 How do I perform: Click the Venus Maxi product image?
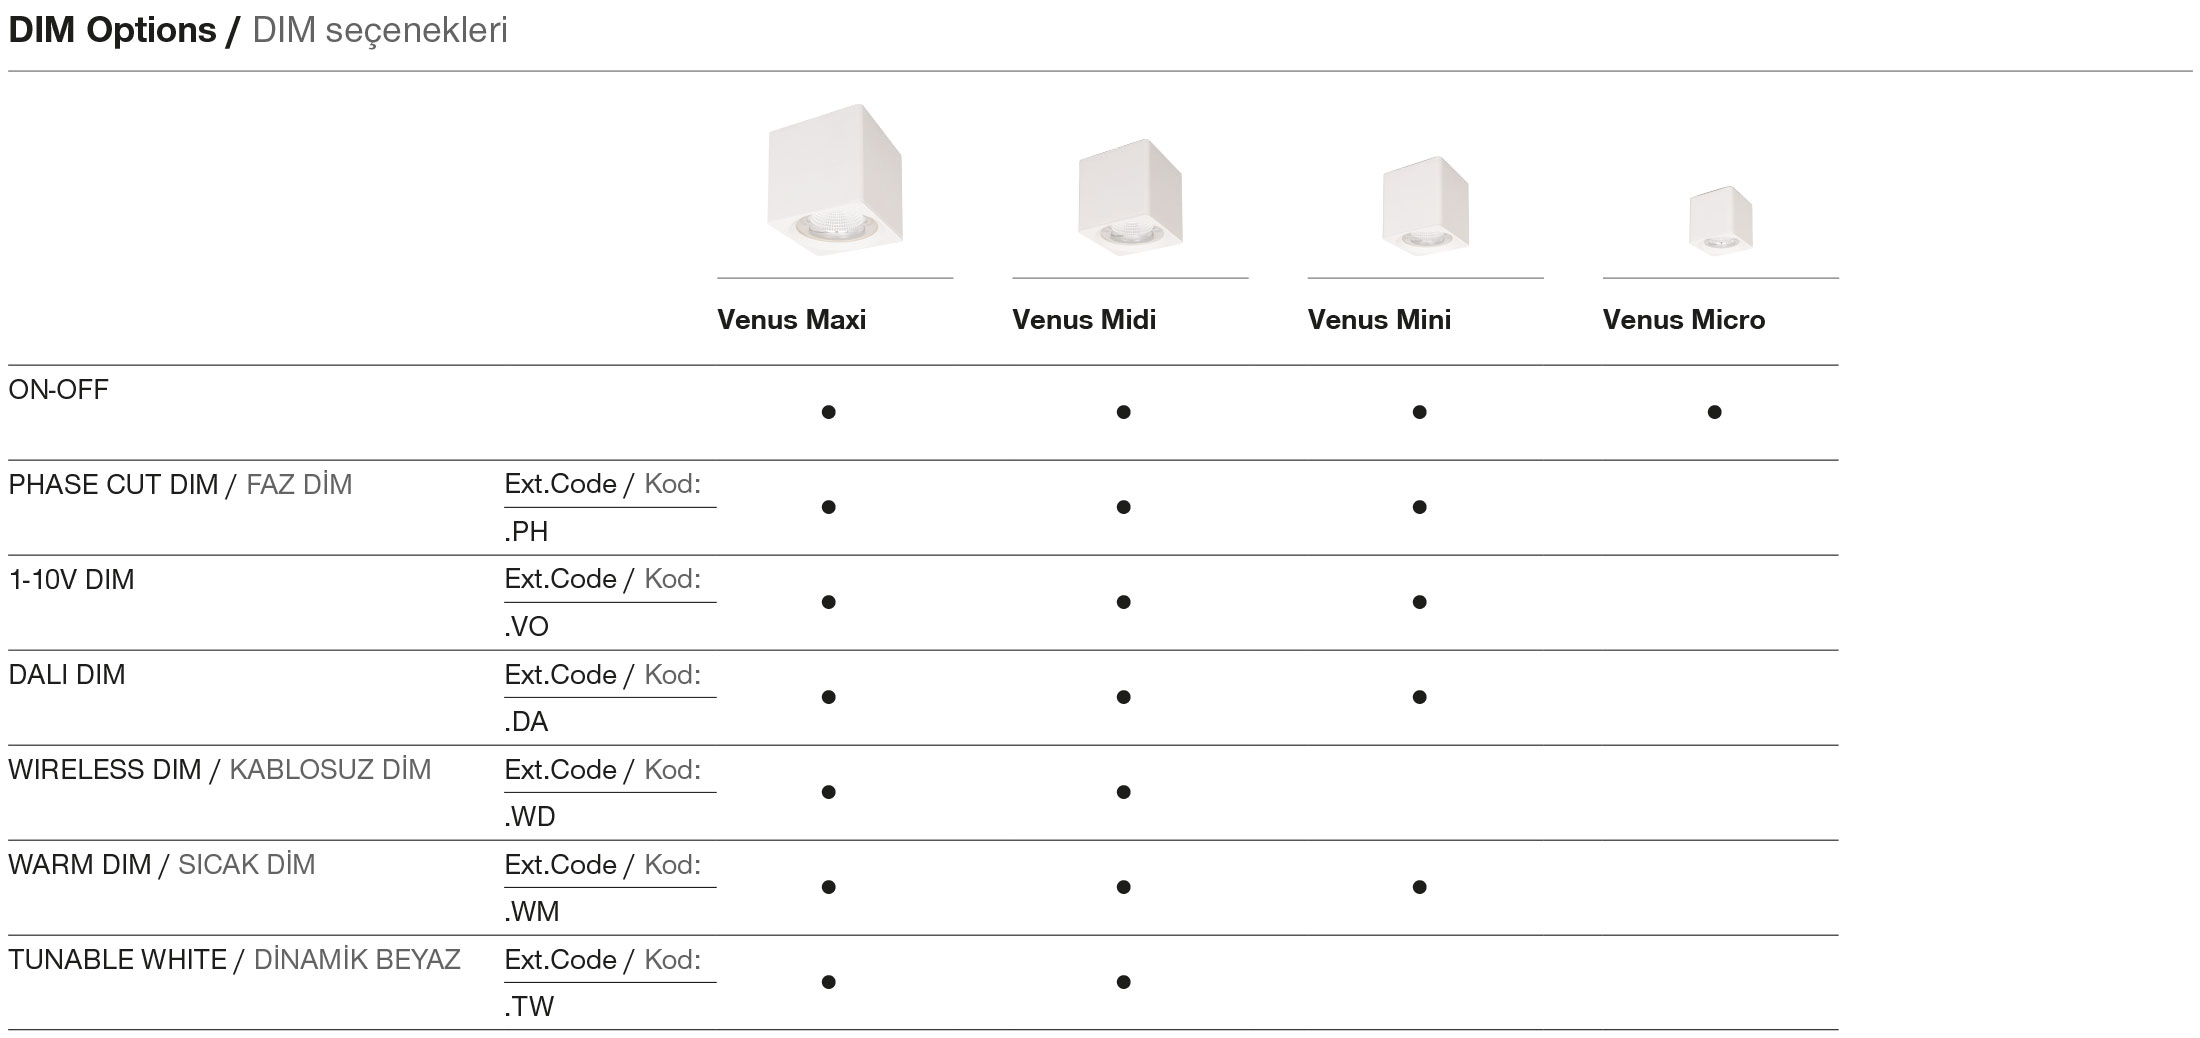(x=835, y=180)
